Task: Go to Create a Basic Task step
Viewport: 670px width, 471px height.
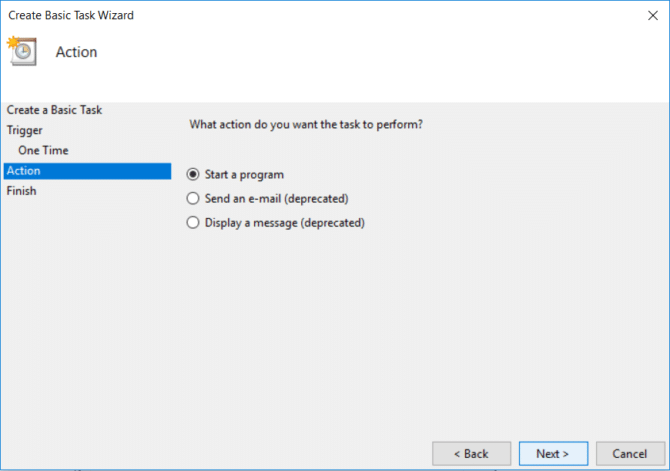Action: tap(54, 110)
